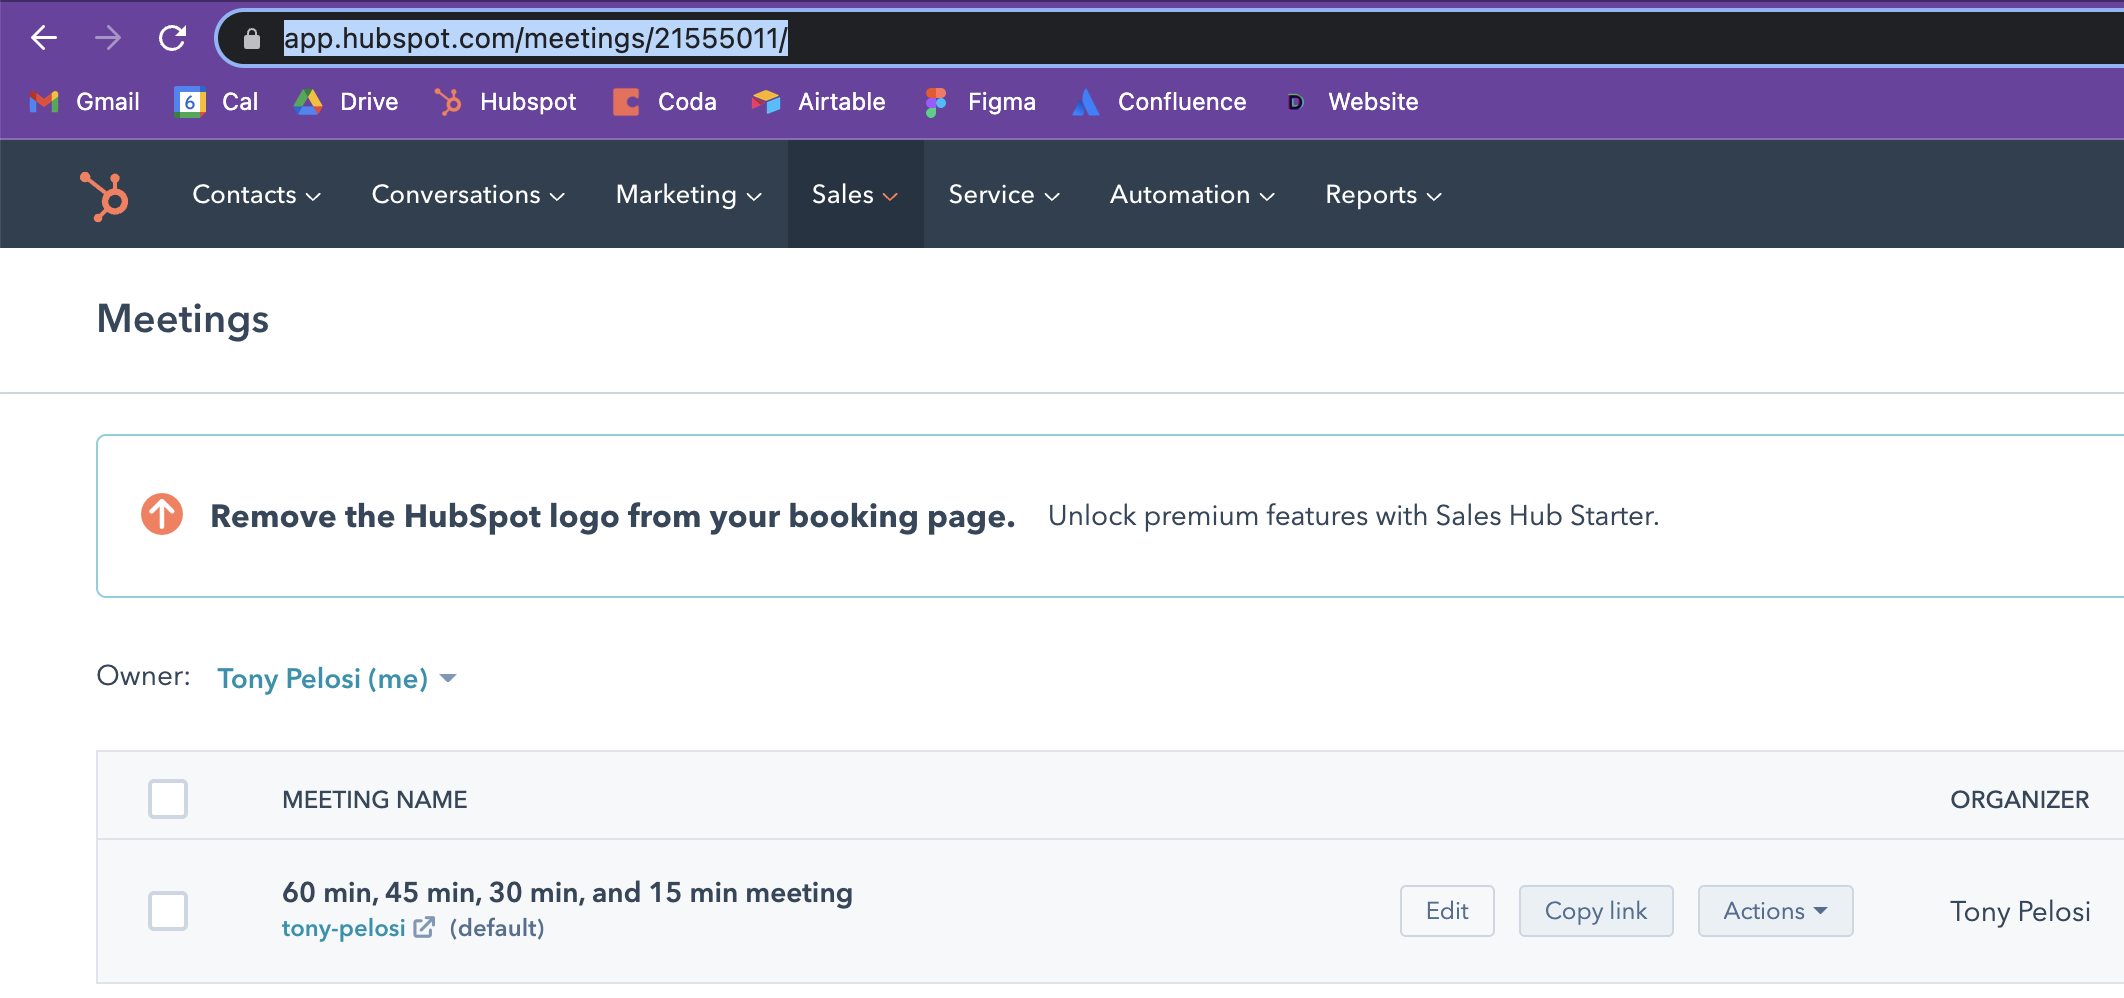Click the Gmail bookmark icon

pyautogui.click(x=44, y=102)
